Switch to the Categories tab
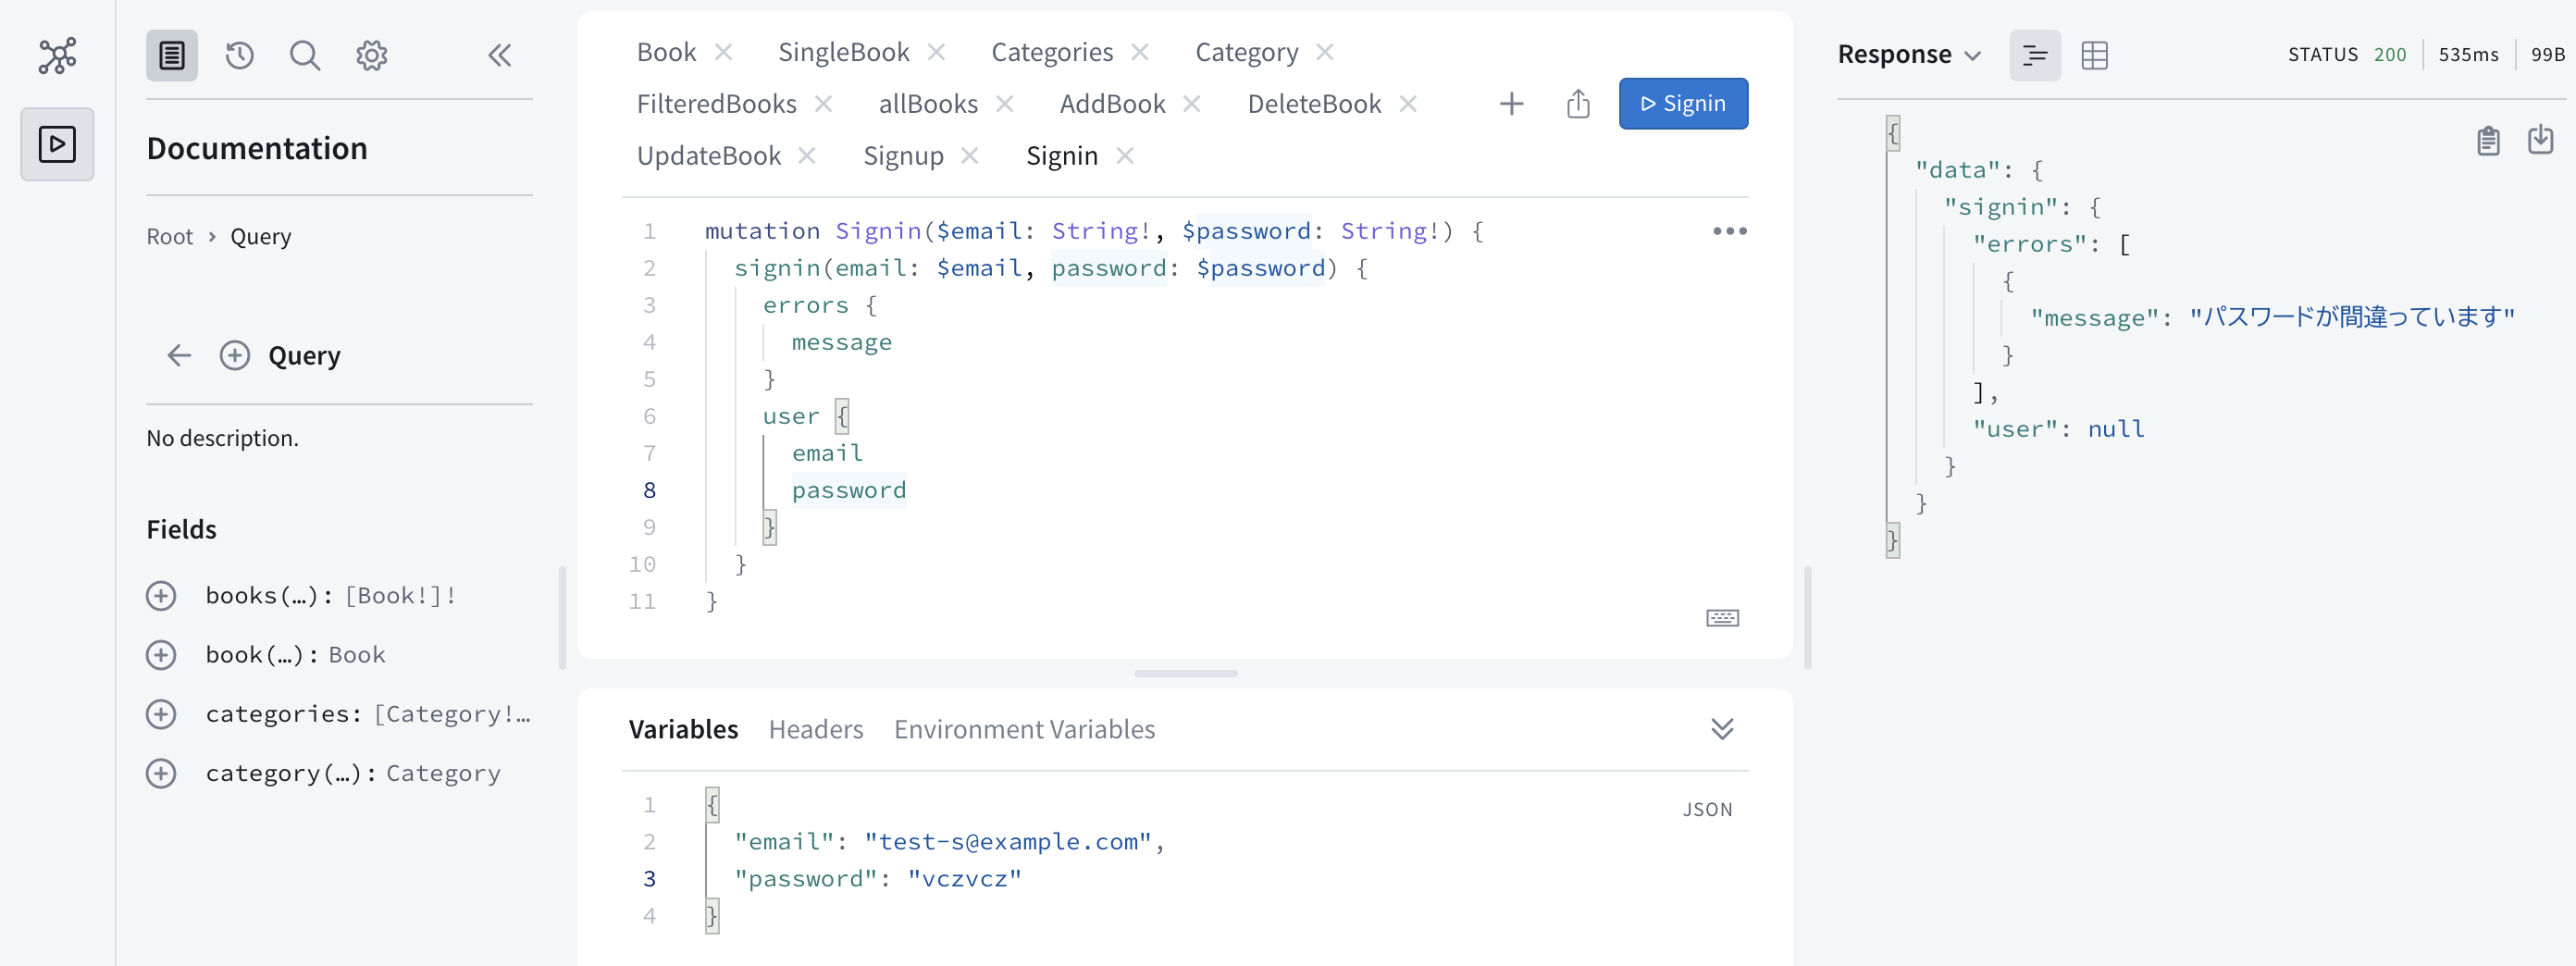 point(1052,52)
